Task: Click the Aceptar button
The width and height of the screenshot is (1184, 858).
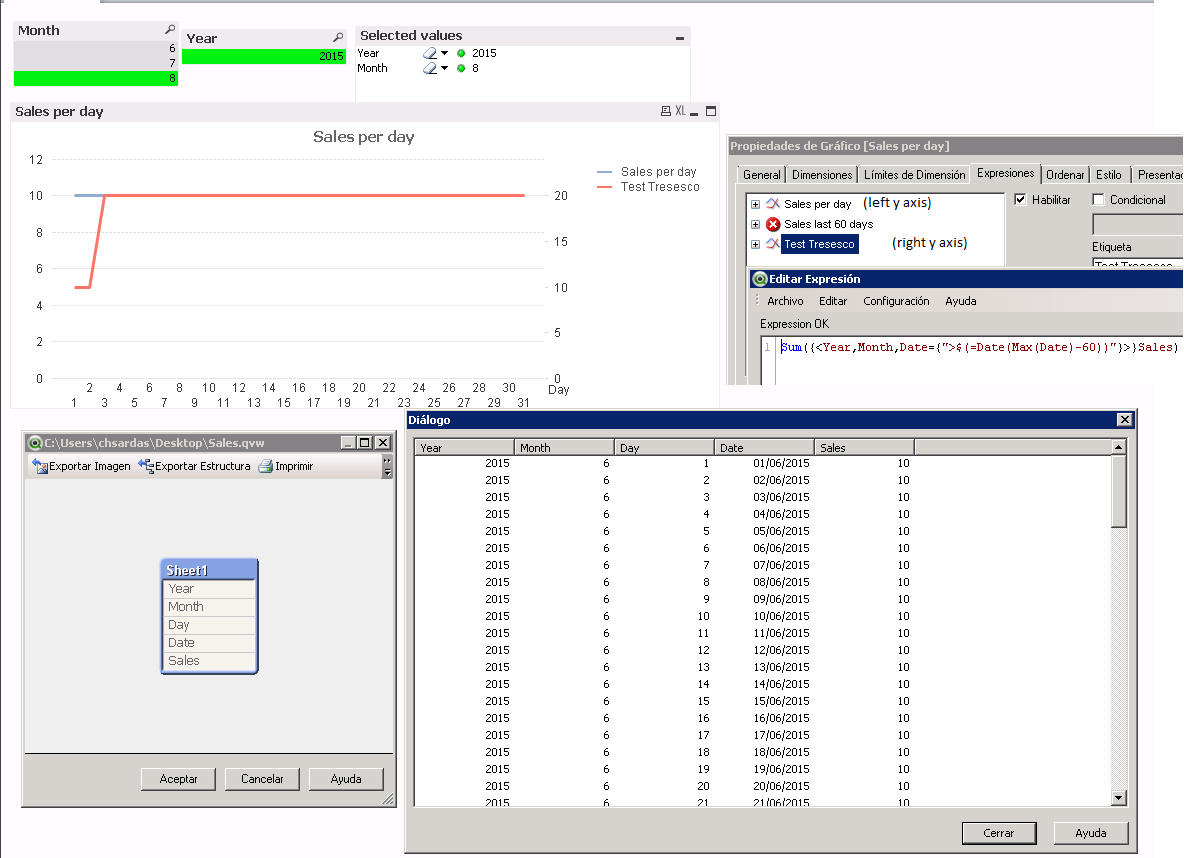Action: tap(179, 779)
